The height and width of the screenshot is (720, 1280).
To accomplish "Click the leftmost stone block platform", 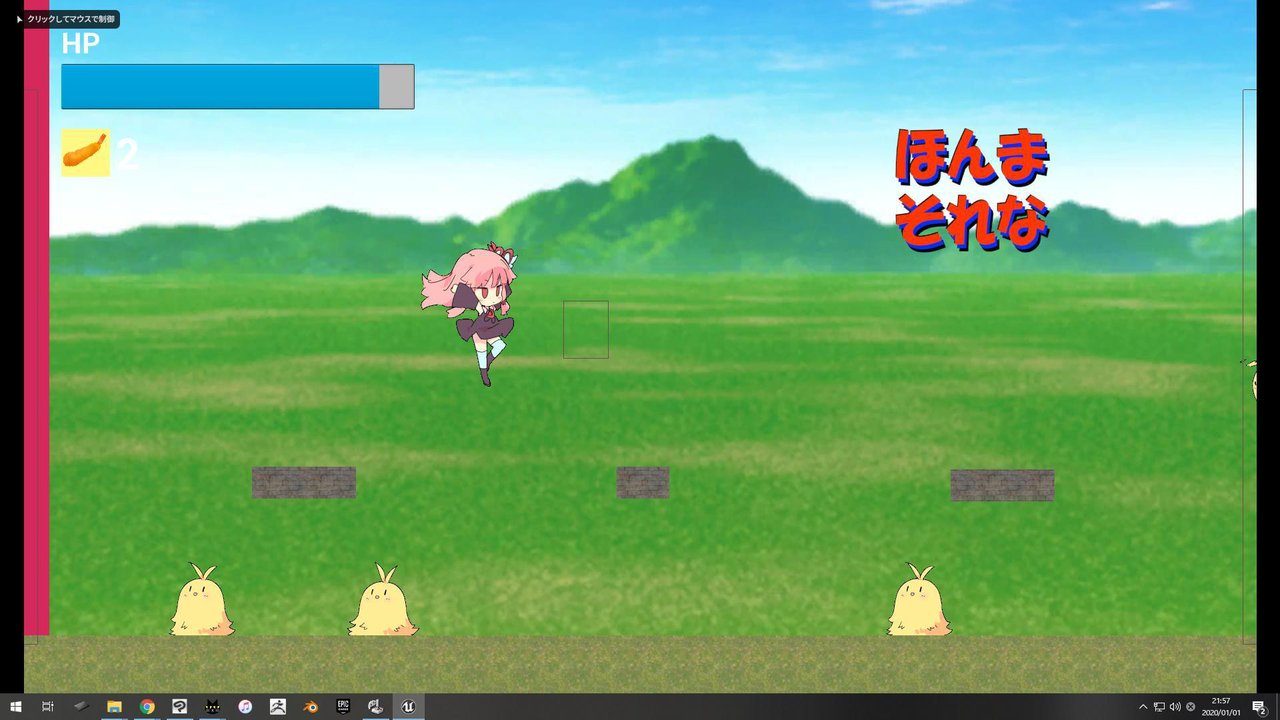I will coord(304,482).
